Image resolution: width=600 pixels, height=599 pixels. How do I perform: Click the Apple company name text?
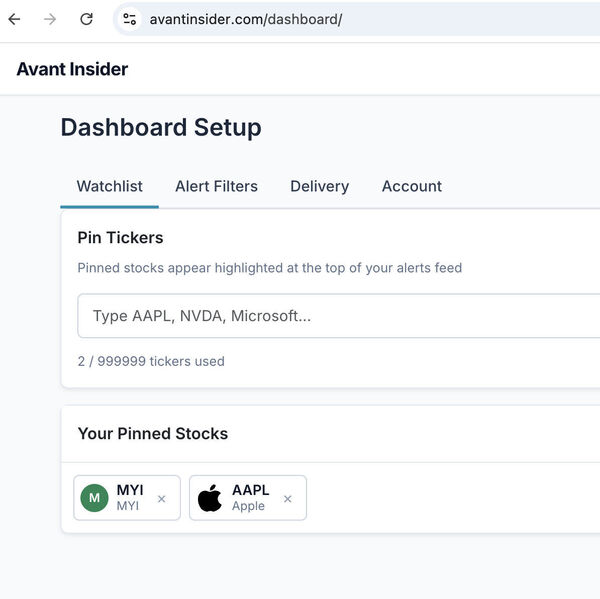point(248,506)
